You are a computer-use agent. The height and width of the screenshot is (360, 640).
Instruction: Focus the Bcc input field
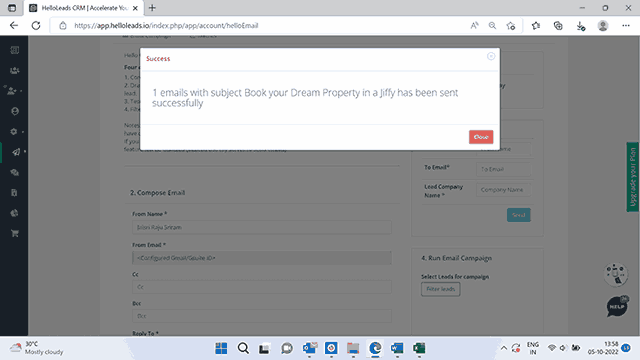coord(262,316)
